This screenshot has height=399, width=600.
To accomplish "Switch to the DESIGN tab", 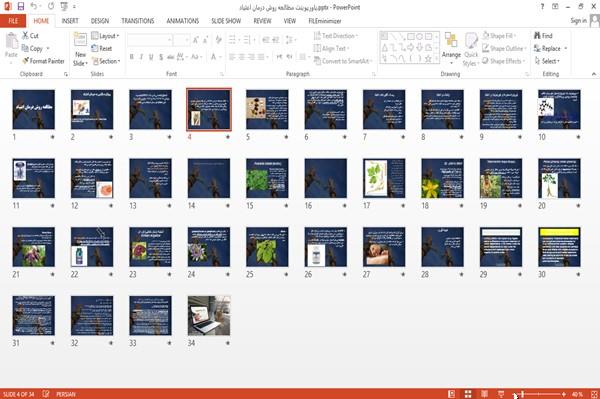I will click(x=100, y=21).
